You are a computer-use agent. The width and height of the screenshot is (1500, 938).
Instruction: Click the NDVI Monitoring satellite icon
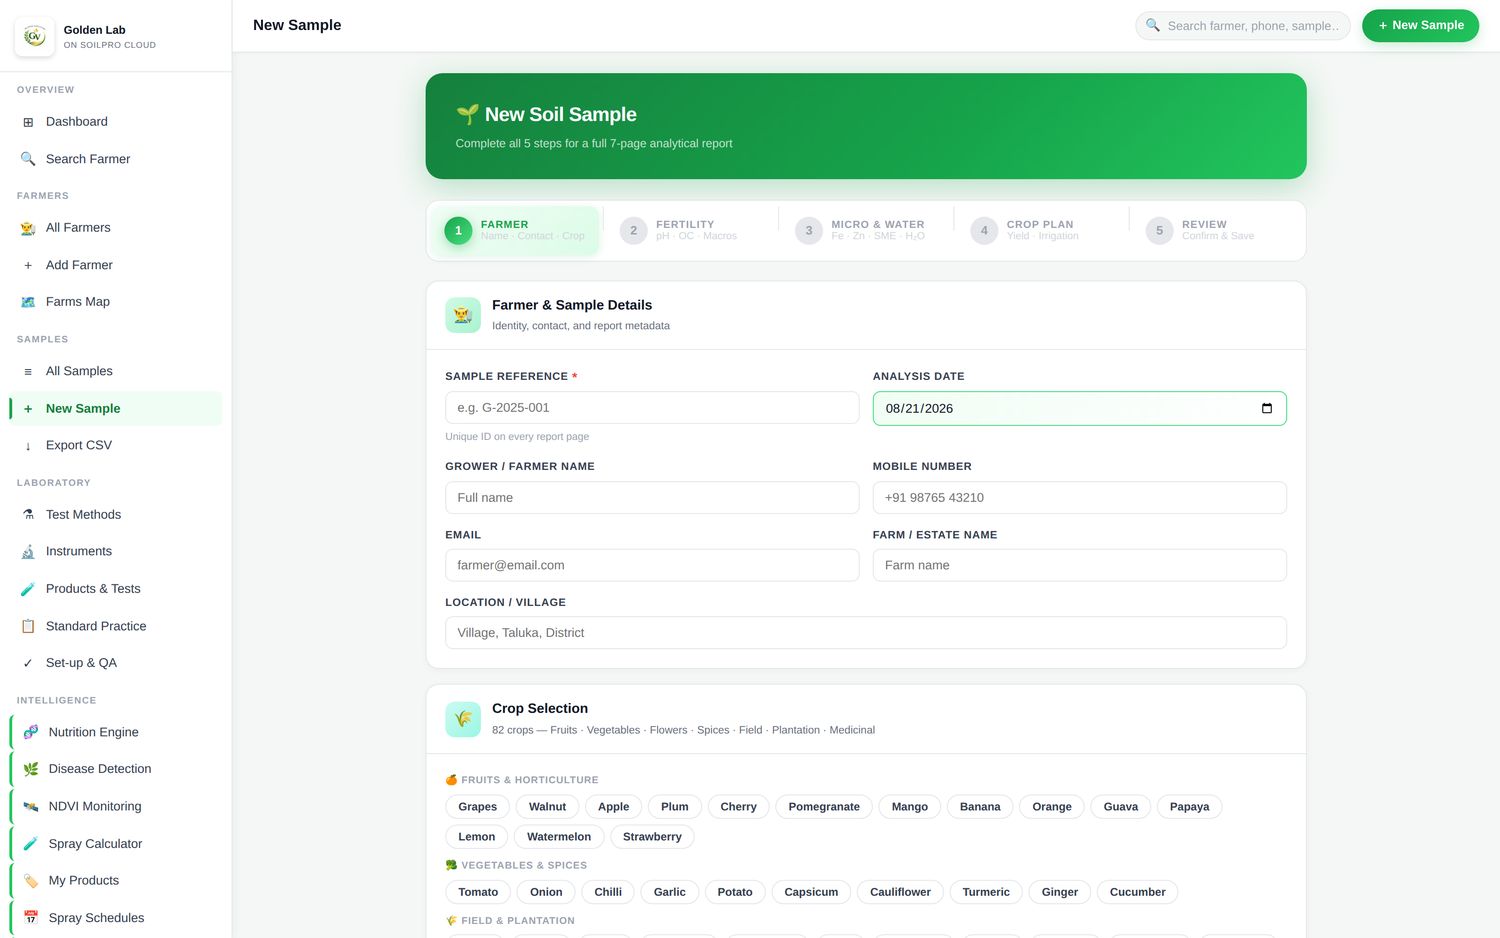coord(31,806)
